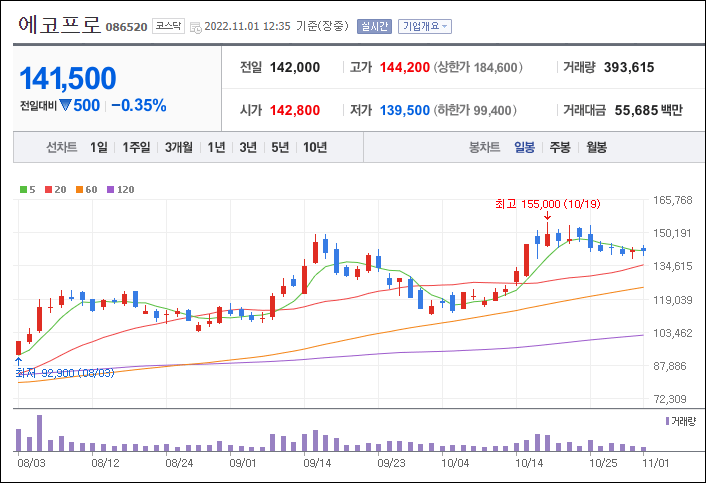The width and height of the screenshot is (706, 483).
Task: Click lower limit text 하한가 99,400
Action: pos(475,110)
